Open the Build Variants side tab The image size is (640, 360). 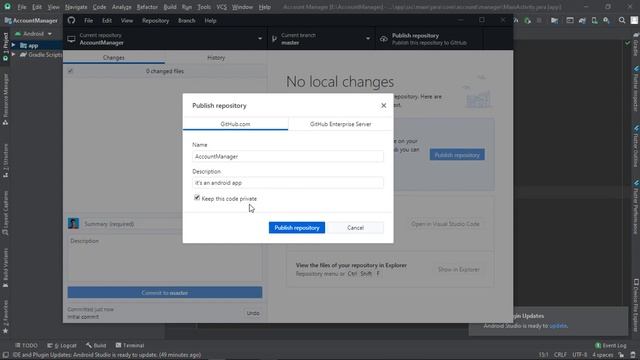pos(5,268)
